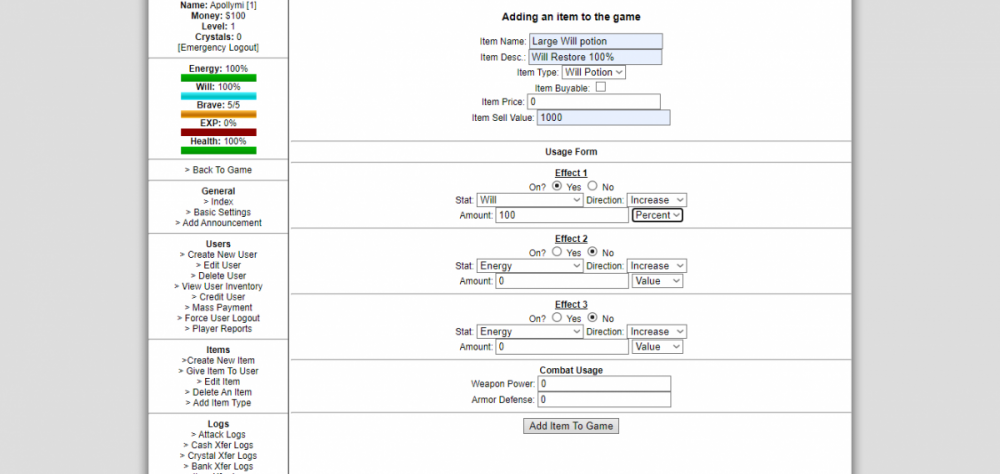1000x474 pixels.
Task: Click the green Energy progress bar
Action: (218, 77)
